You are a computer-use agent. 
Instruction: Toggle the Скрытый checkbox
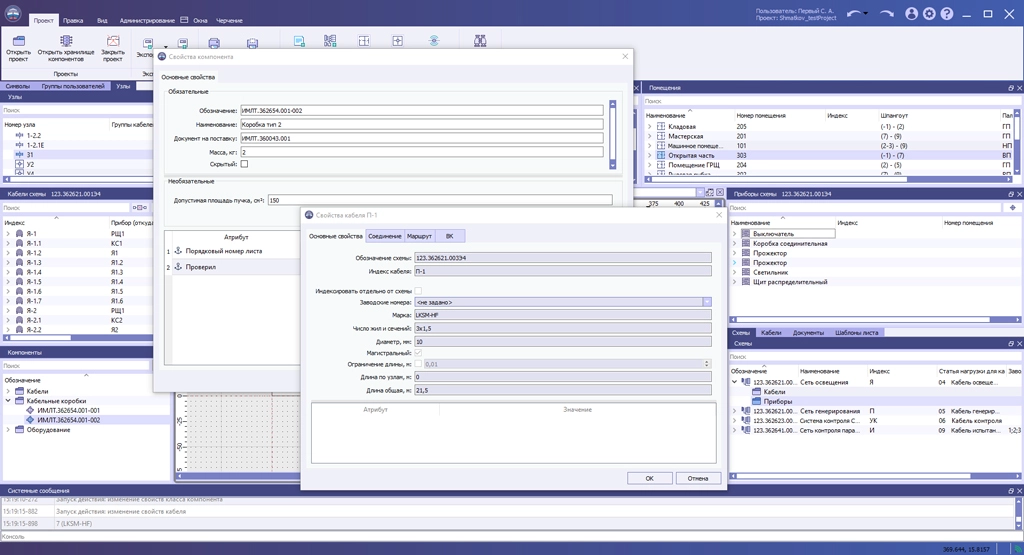click(x=244, y=164)
